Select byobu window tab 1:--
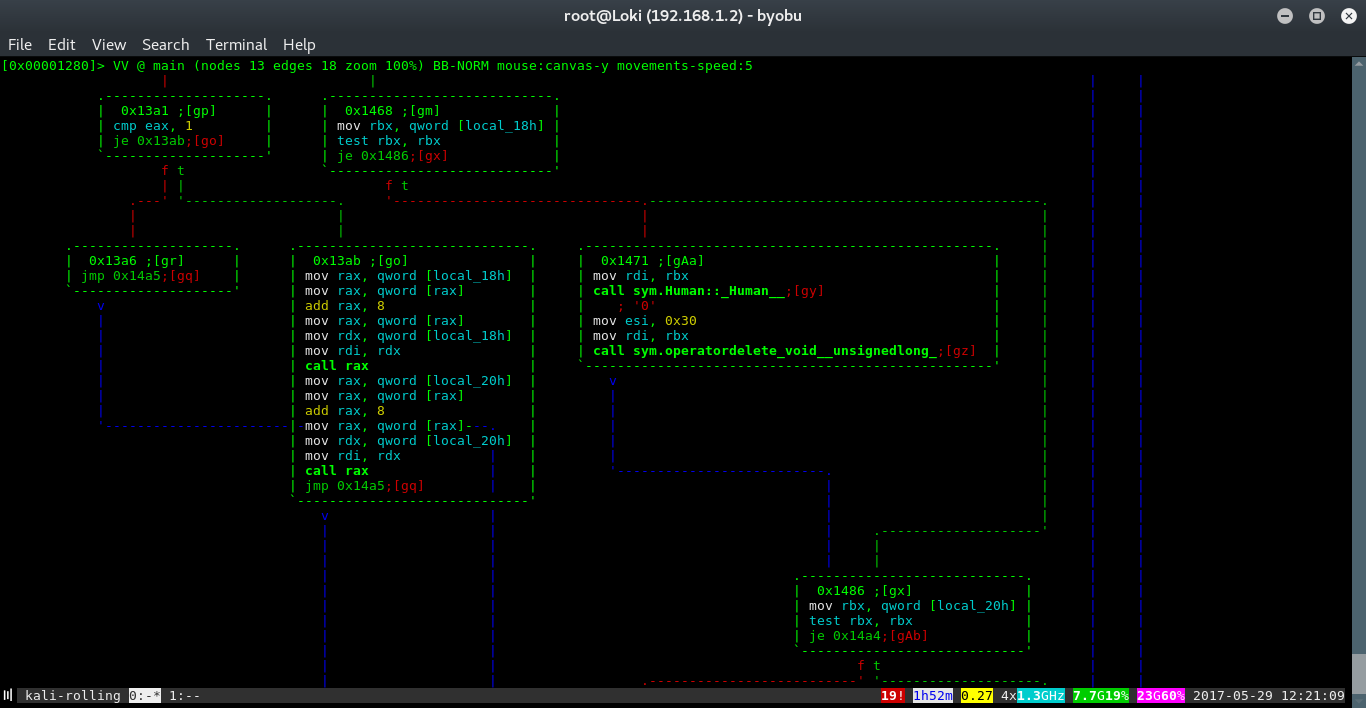 (185, 695)
